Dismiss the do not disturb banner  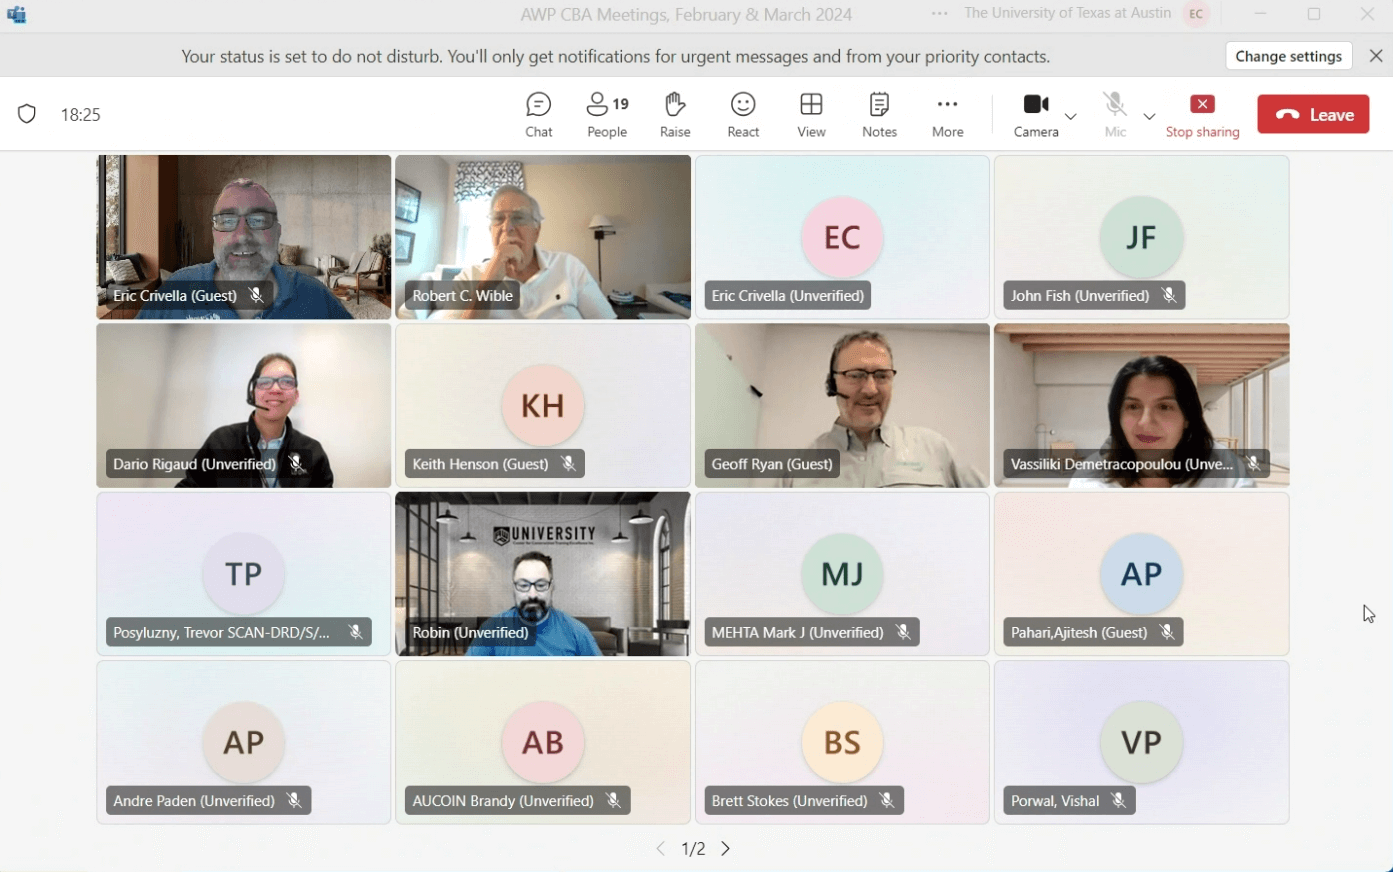click(x=1376, y=56)
